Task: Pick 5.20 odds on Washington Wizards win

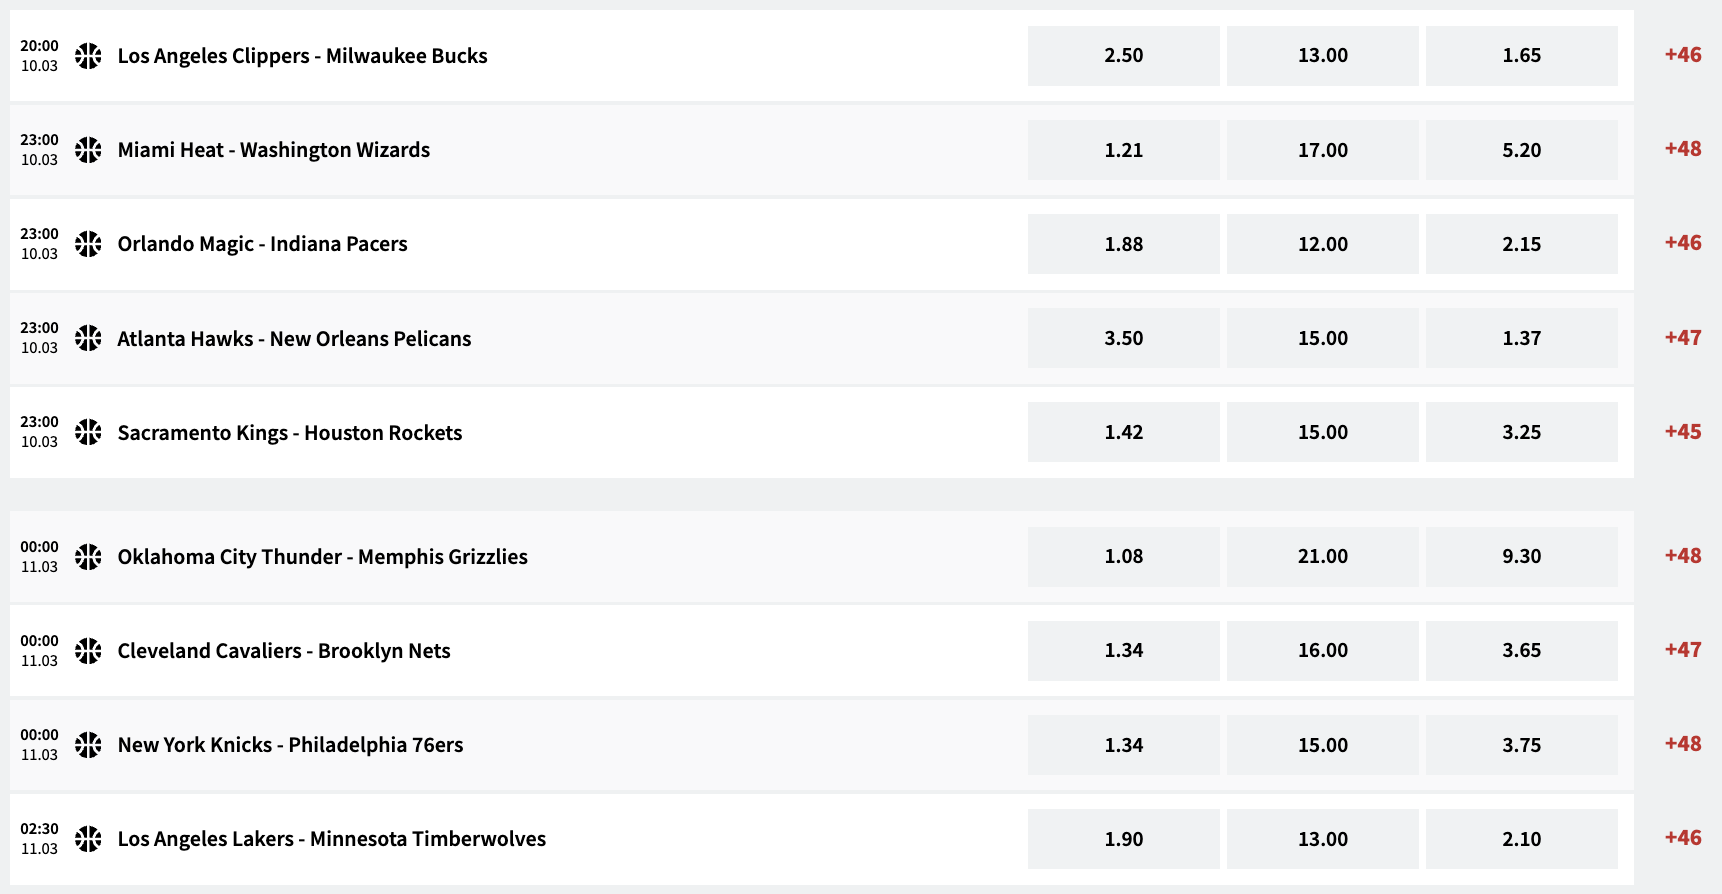Action: pos(1521,150)
